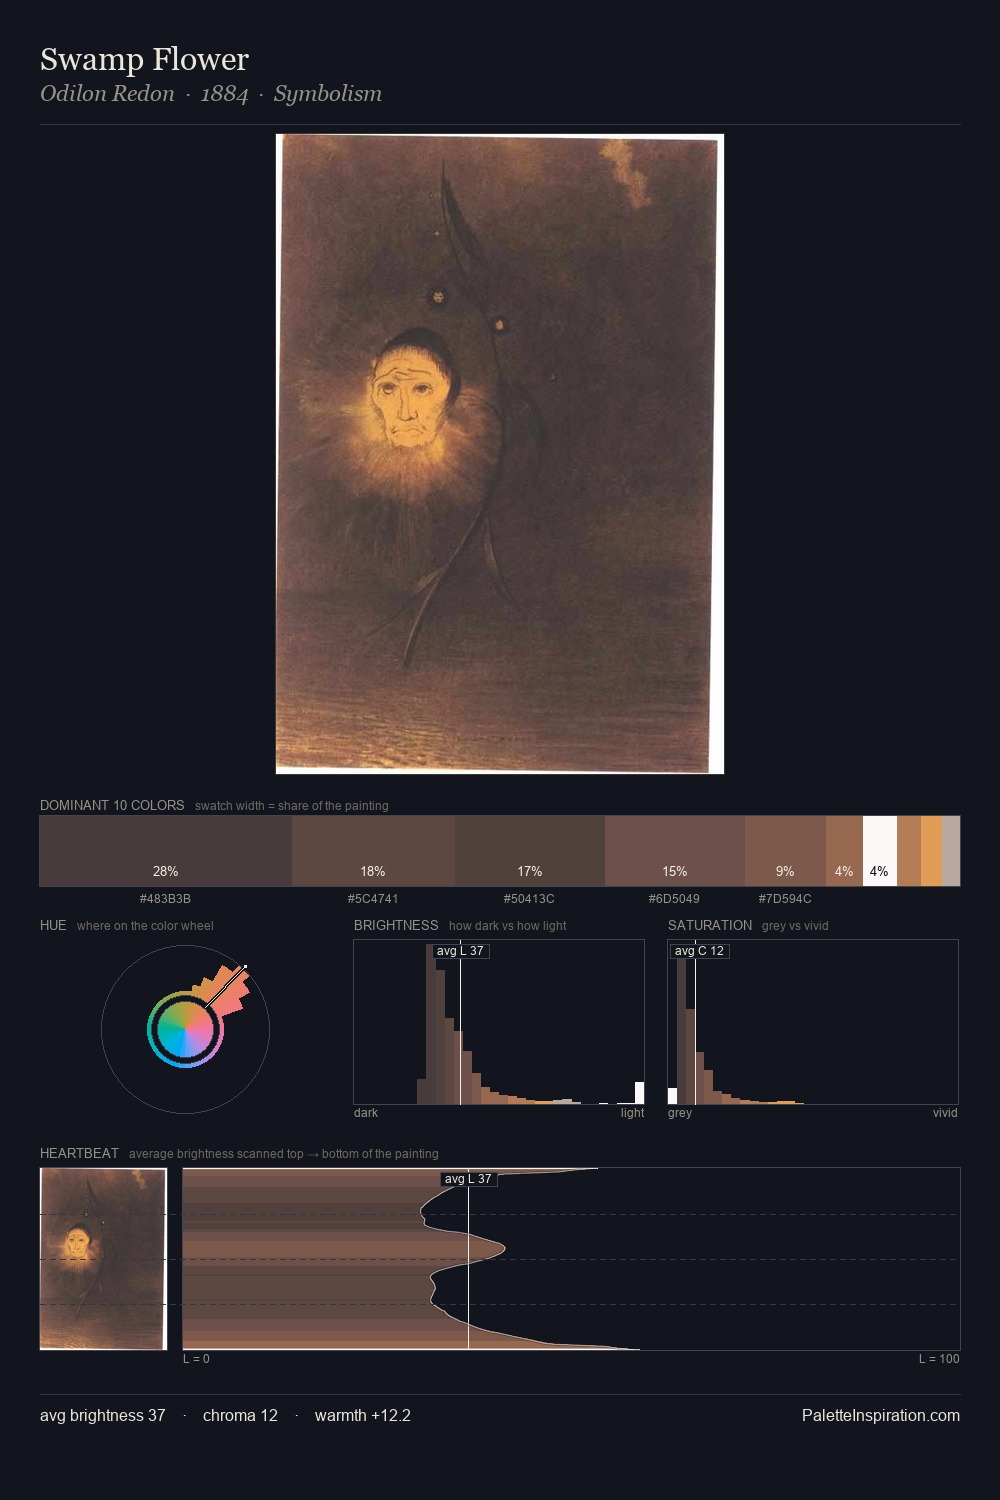Screen dimensions: 1000x1500
Task: Click the DOMINANT 10 COLORS heading
Action: pos(112,805)
